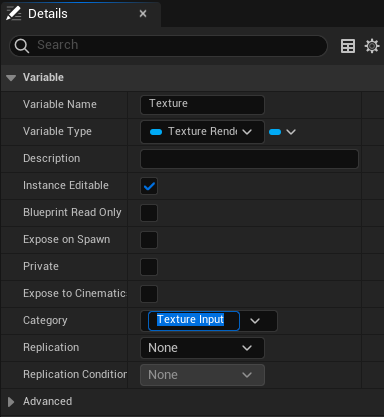Click the Category label
The width and height of the screenshot is (384, 417).
pos(45,320)
